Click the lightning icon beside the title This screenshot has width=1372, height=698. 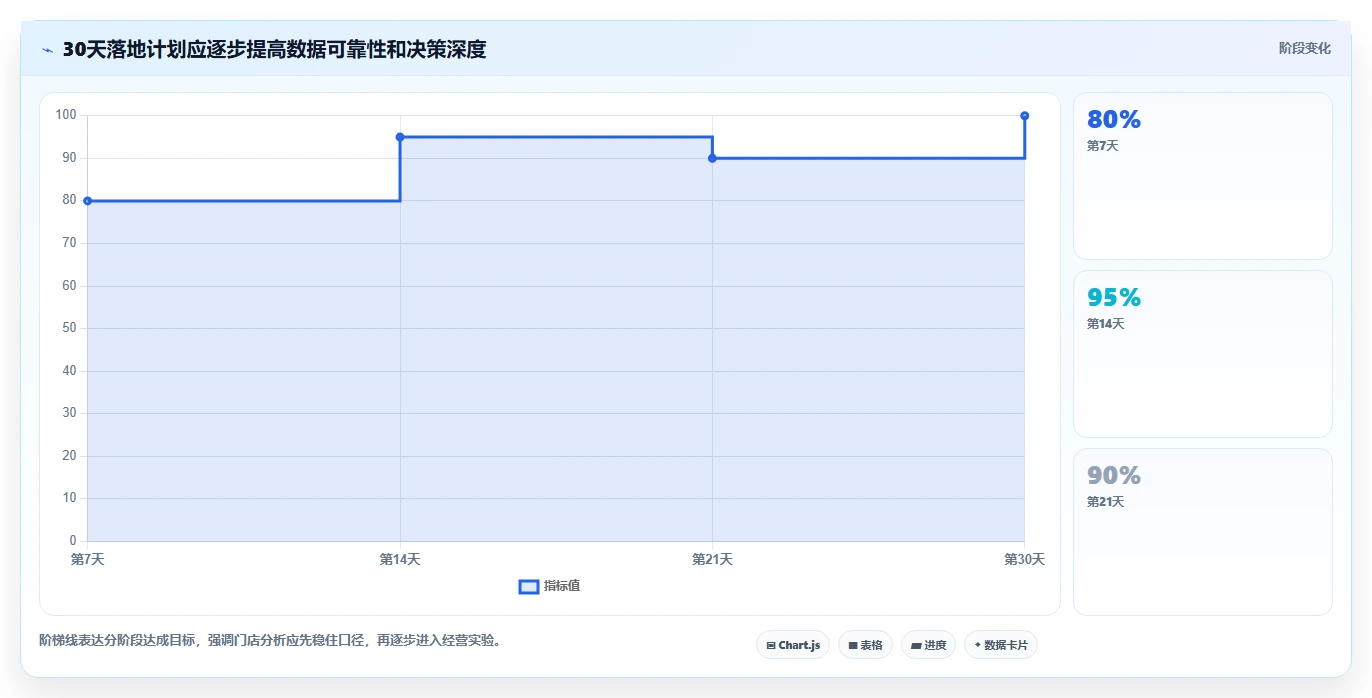[x=48, y=50]
